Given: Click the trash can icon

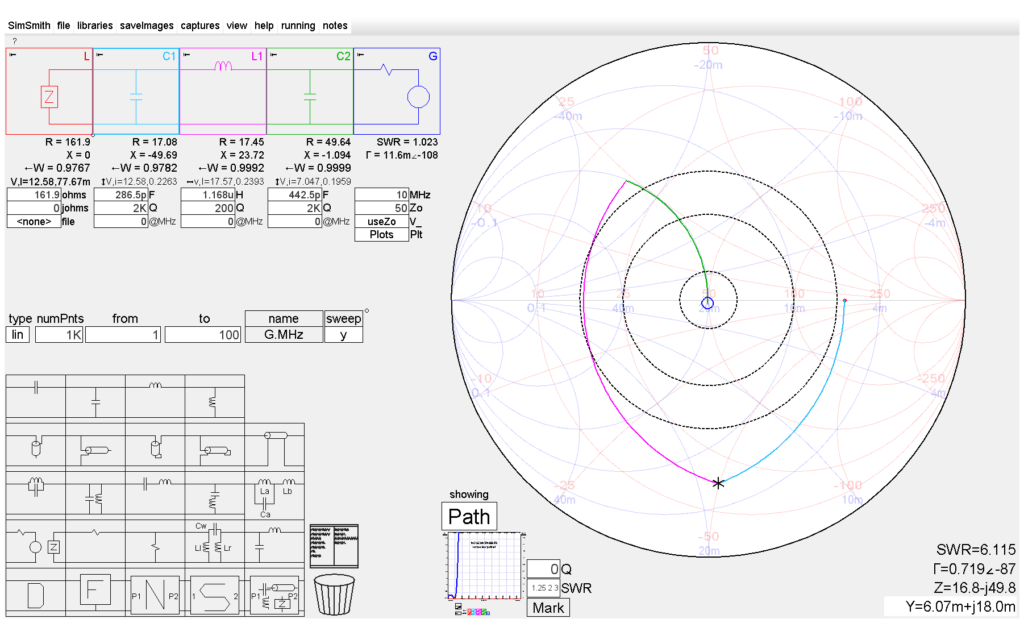Looking at the screenshot, I should pyautogui.click(x=334, y=594).
